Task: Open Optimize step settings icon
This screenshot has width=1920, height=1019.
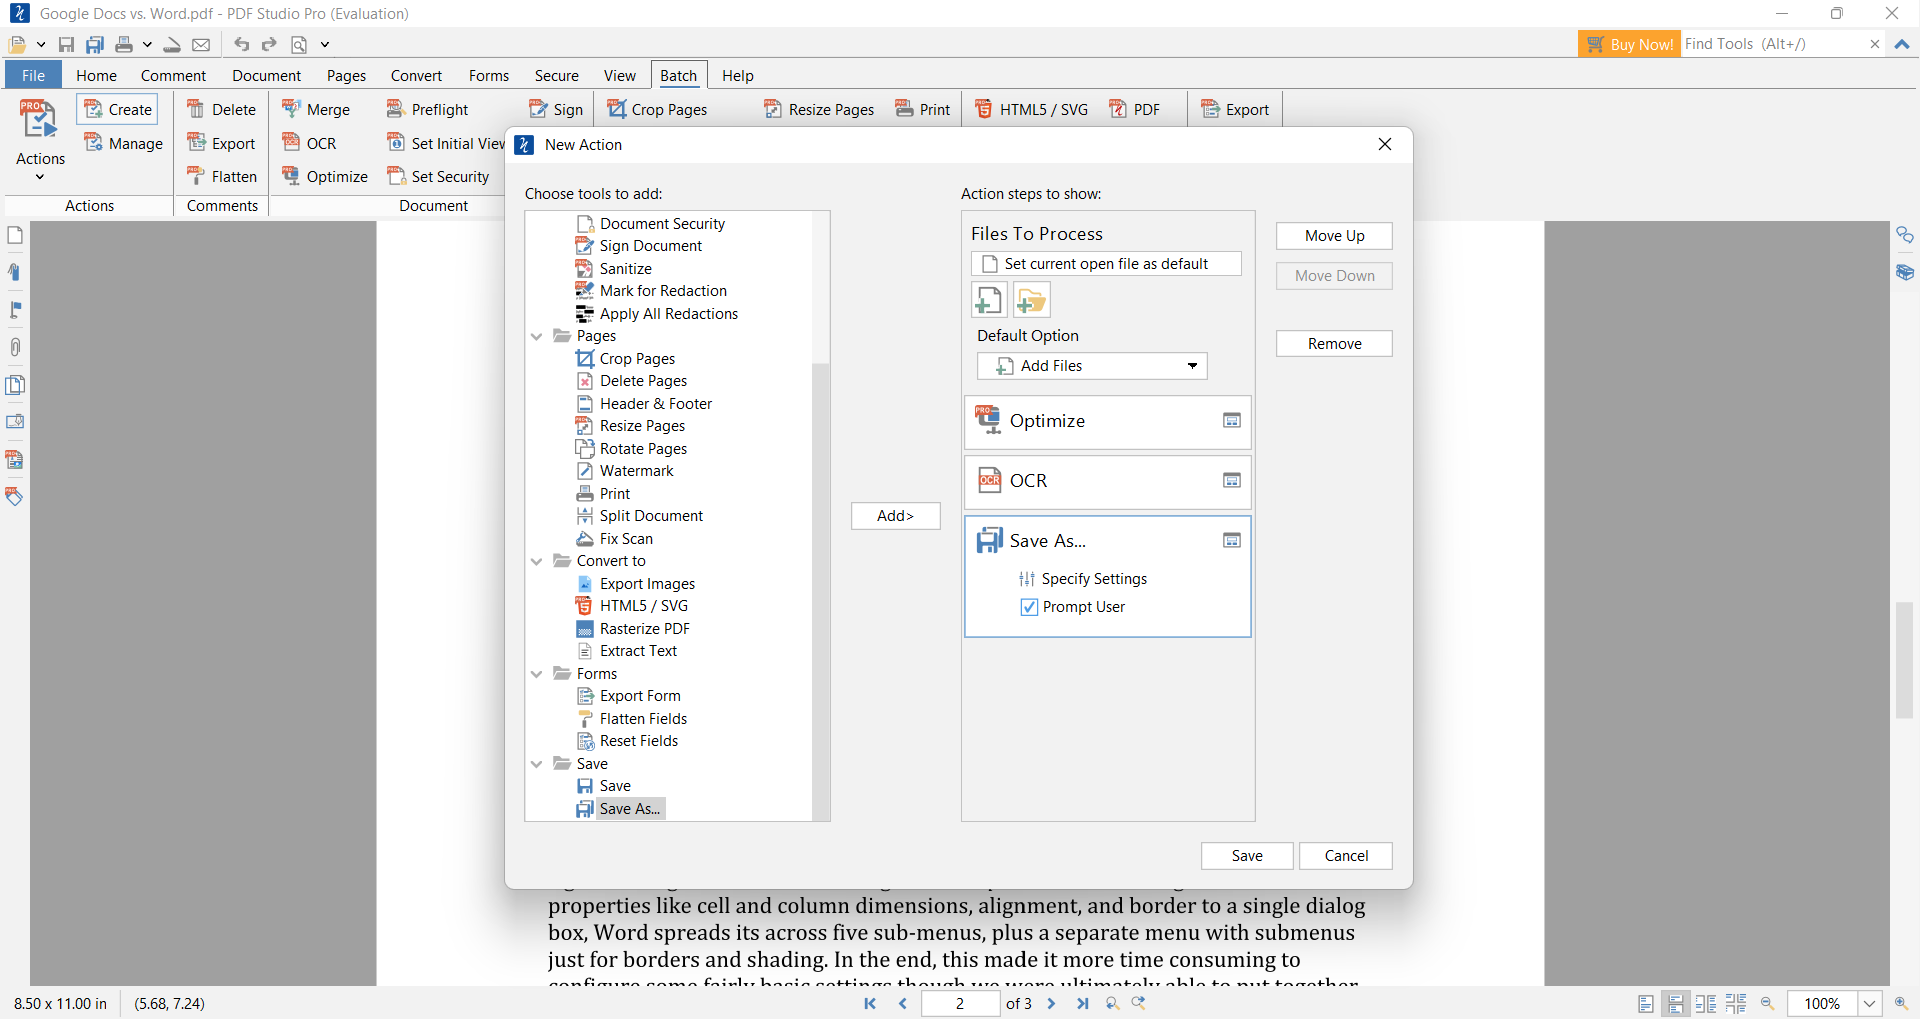Action: click(1231, 421)
